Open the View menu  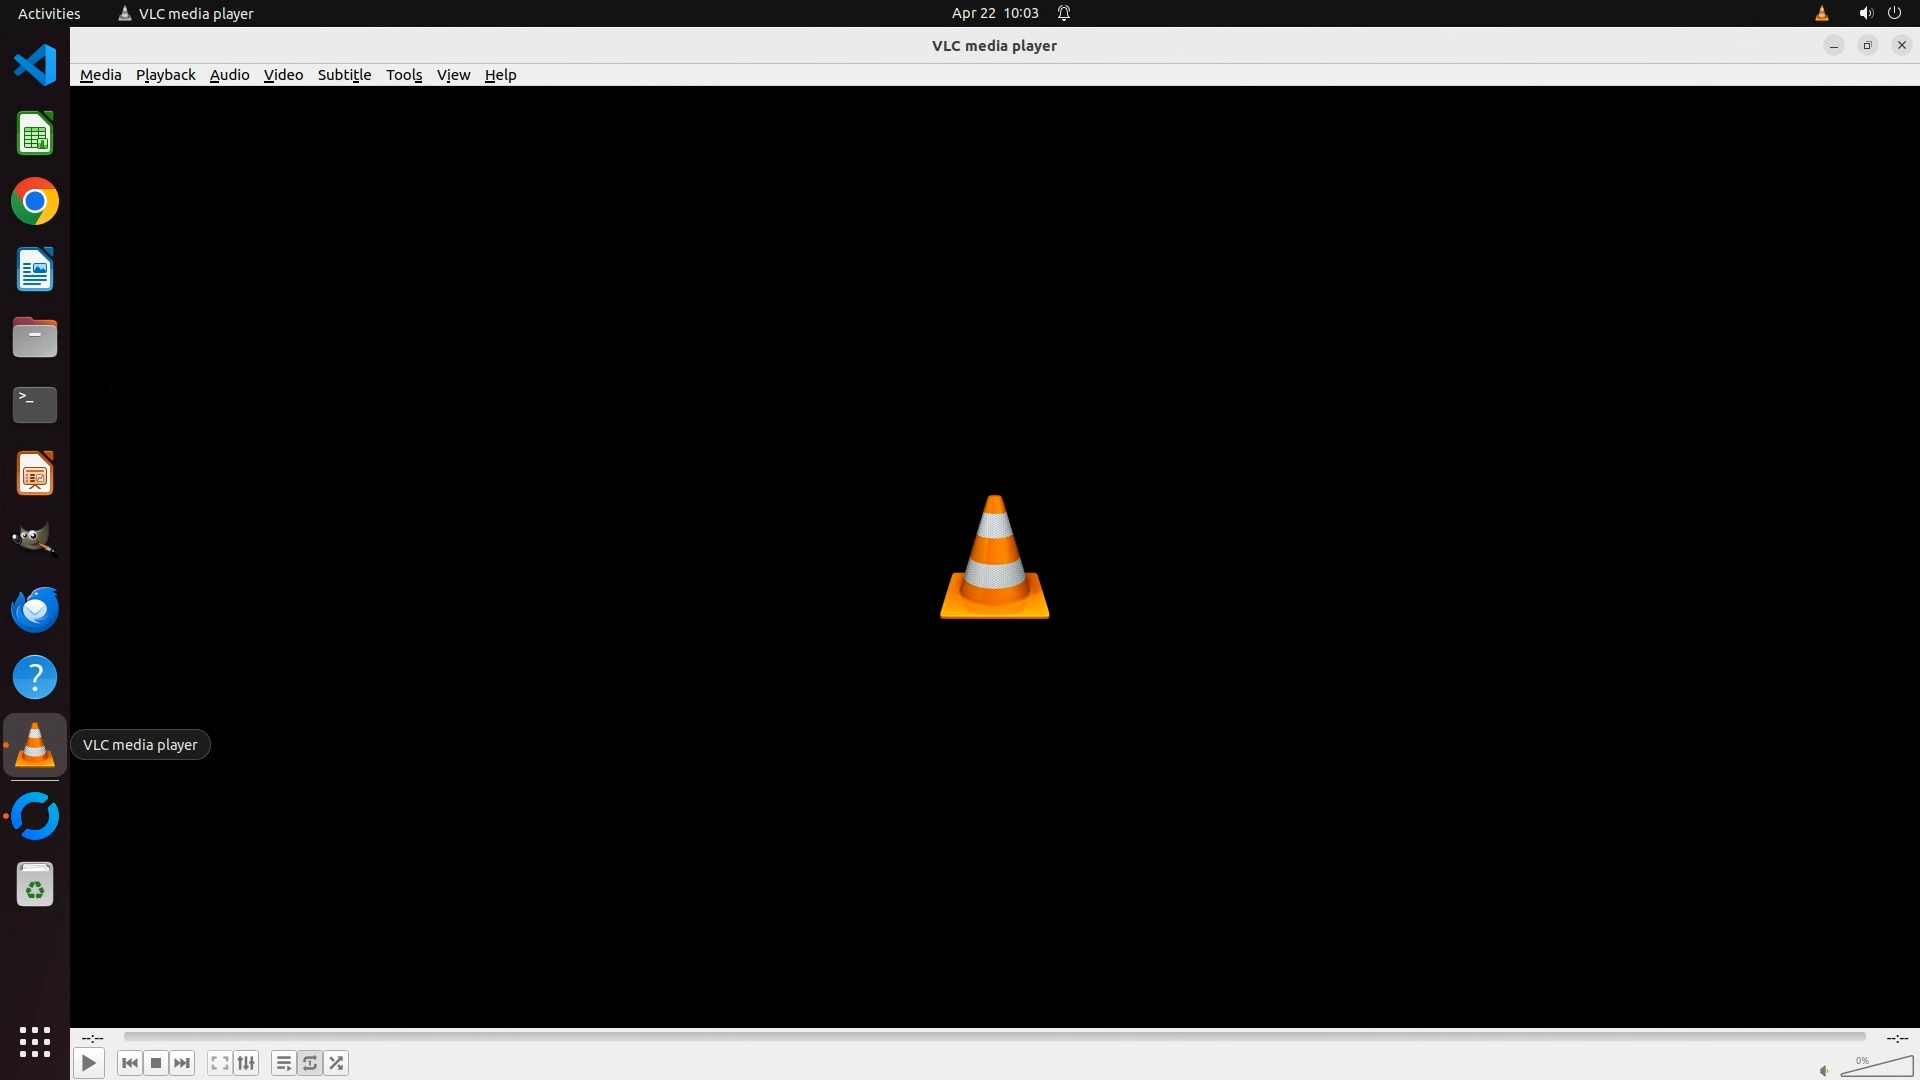[453, 75]
